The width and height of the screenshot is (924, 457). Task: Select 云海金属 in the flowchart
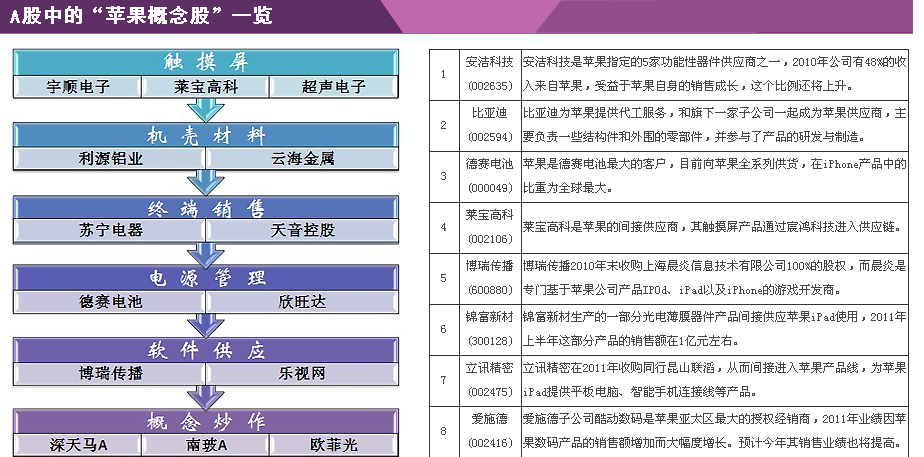(x=302, y=159)
